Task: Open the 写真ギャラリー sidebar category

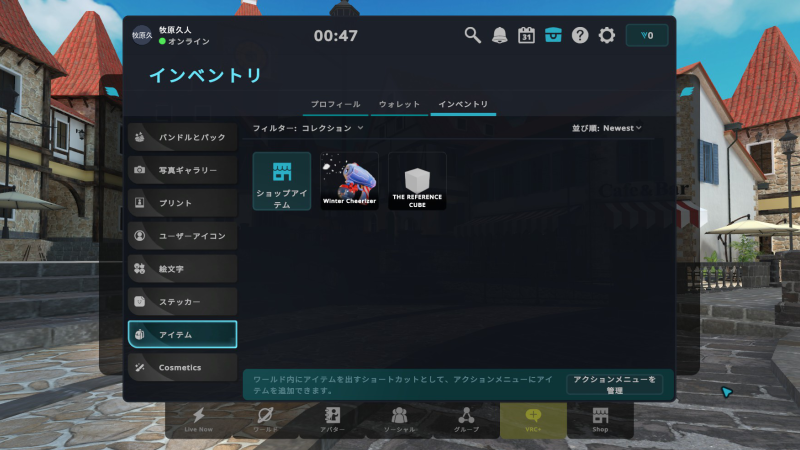Action: point(182,170)
